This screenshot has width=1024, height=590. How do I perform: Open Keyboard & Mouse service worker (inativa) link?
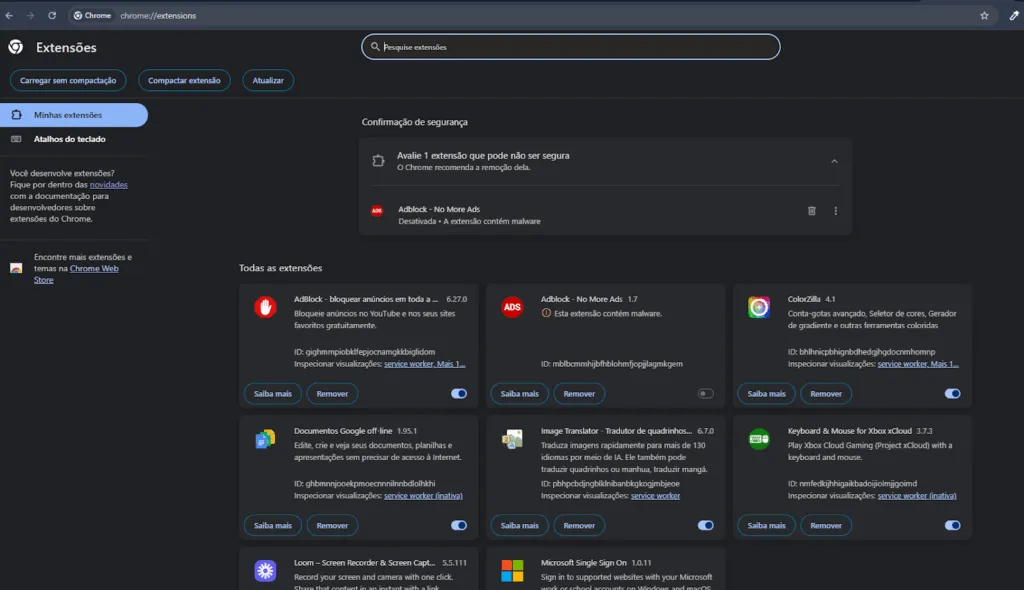[917, 496]
